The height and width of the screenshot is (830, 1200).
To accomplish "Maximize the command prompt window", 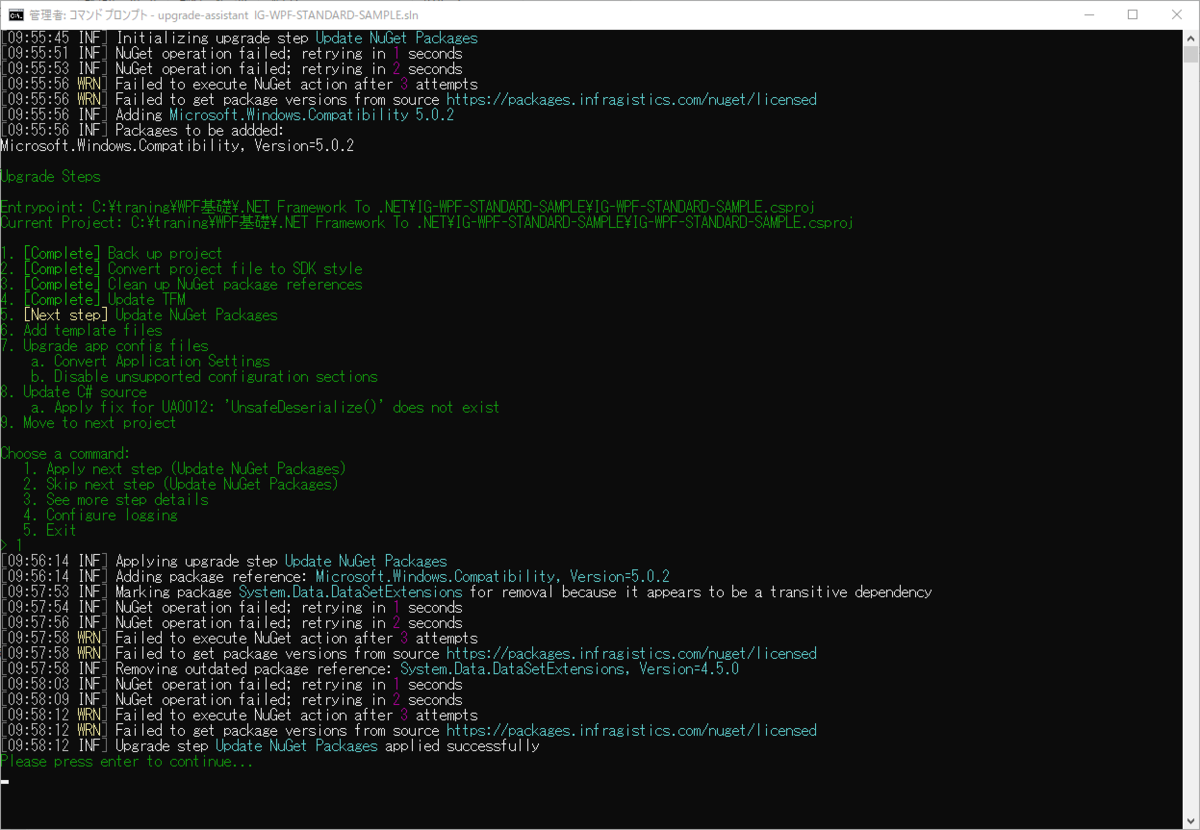I will pos(1133,15).
